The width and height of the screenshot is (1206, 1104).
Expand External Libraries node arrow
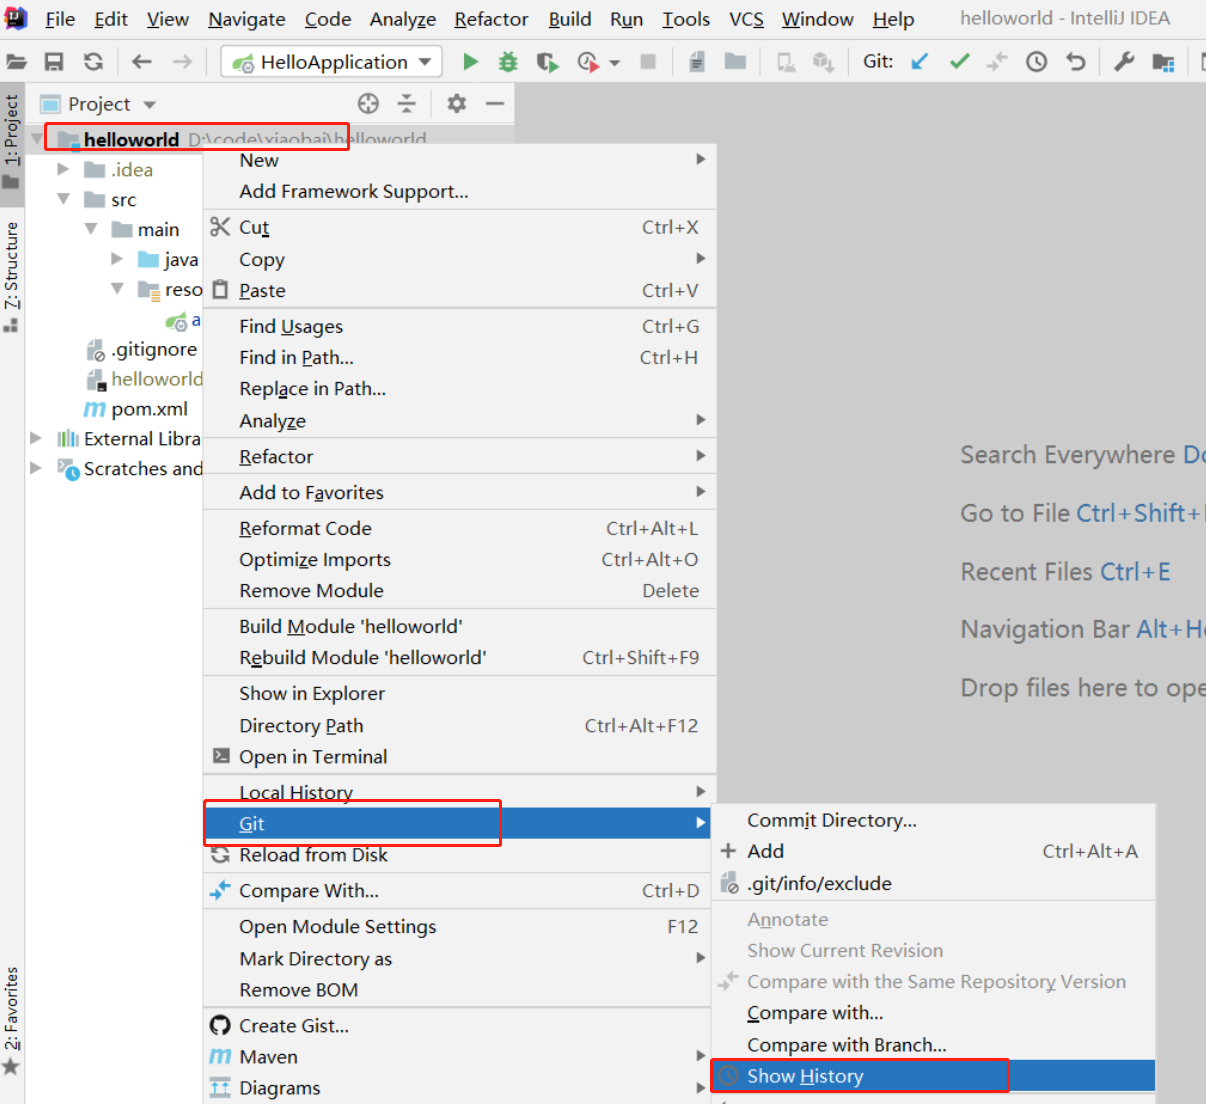tap(36, 438)
